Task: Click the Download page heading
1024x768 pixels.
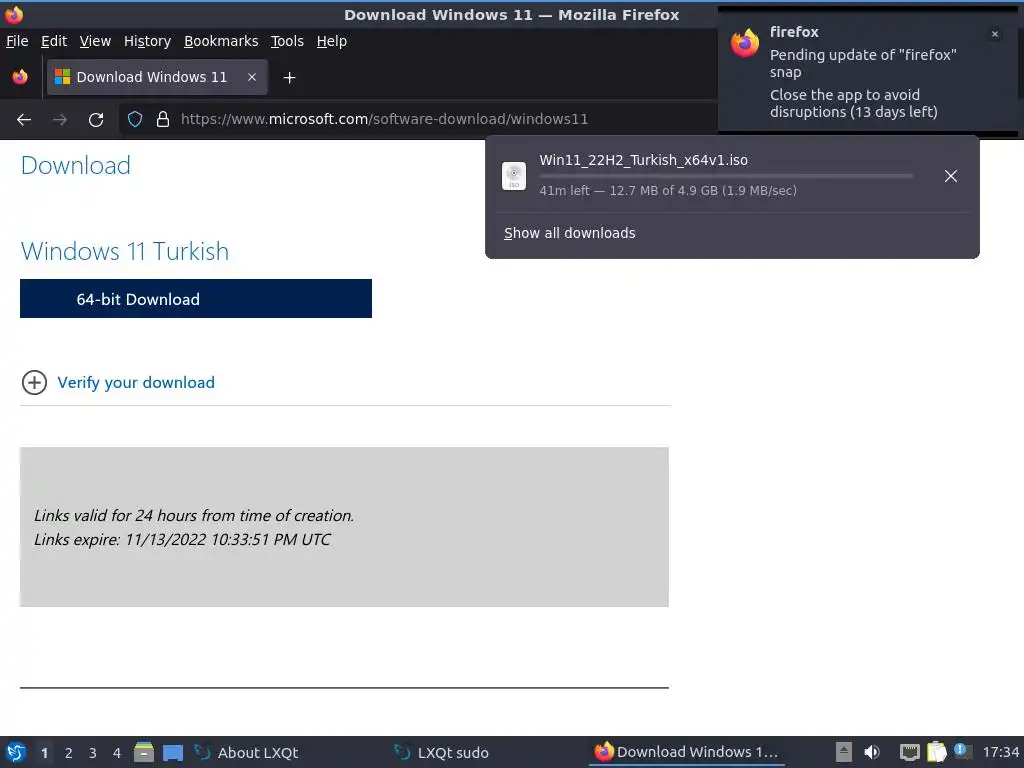Action: point(76,165)
